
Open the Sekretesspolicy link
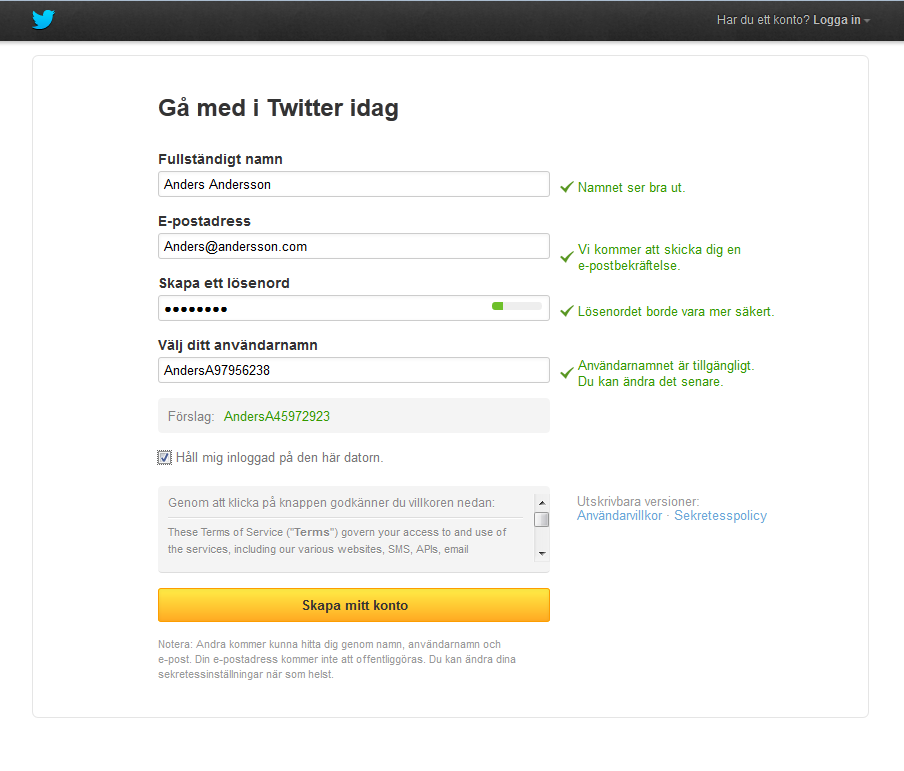click(x=721, y=516)
